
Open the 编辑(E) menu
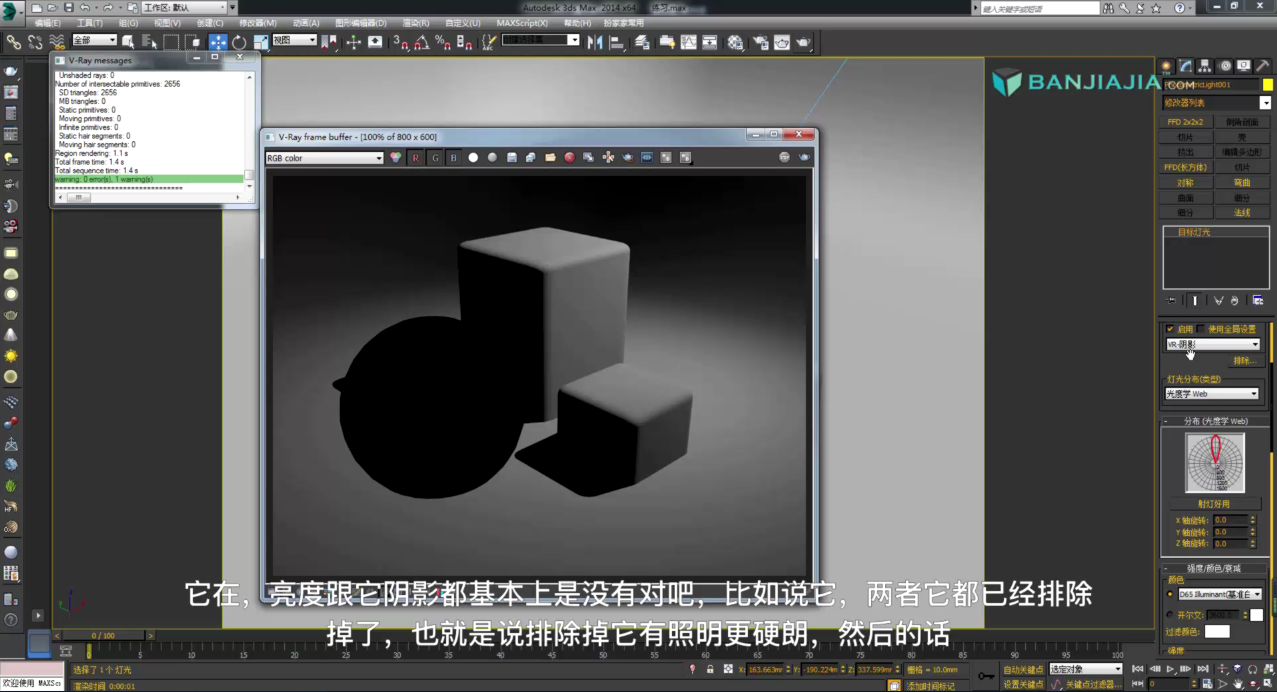click(x=47, y=23)
